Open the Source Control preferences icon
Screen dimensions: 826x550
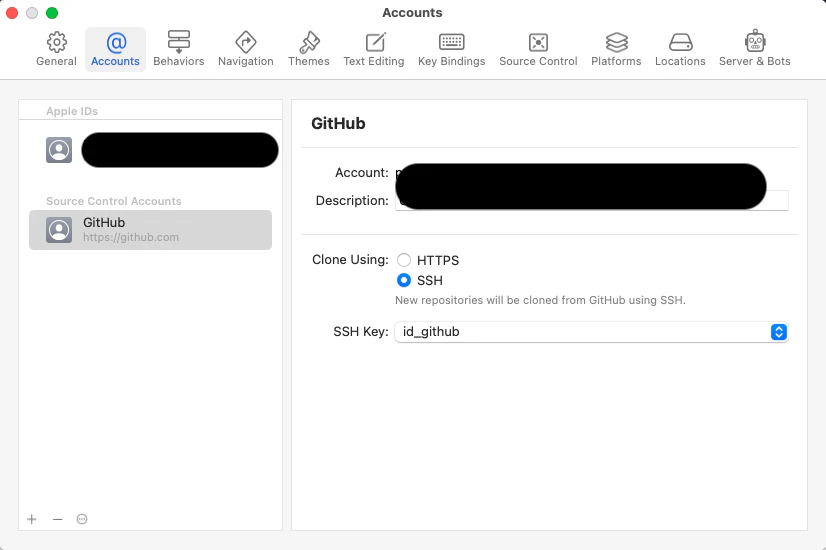click(x=538, y=42)
